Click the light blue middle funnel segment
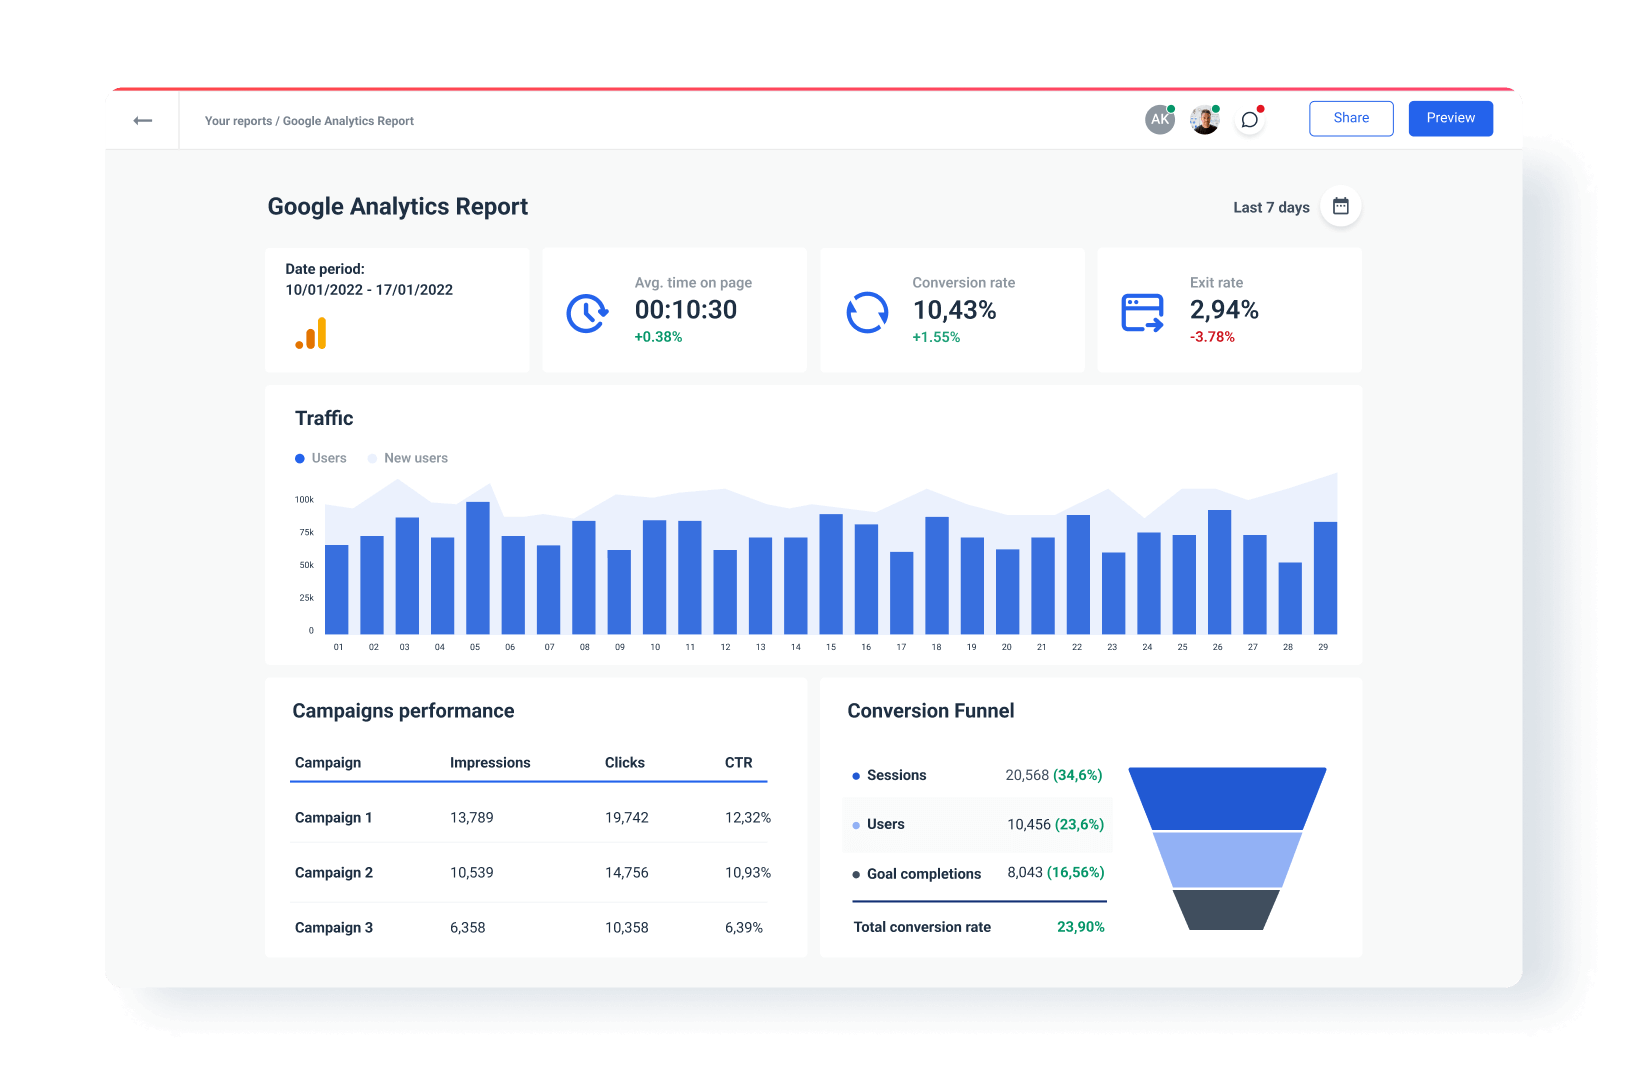 tap(1227, 860)
